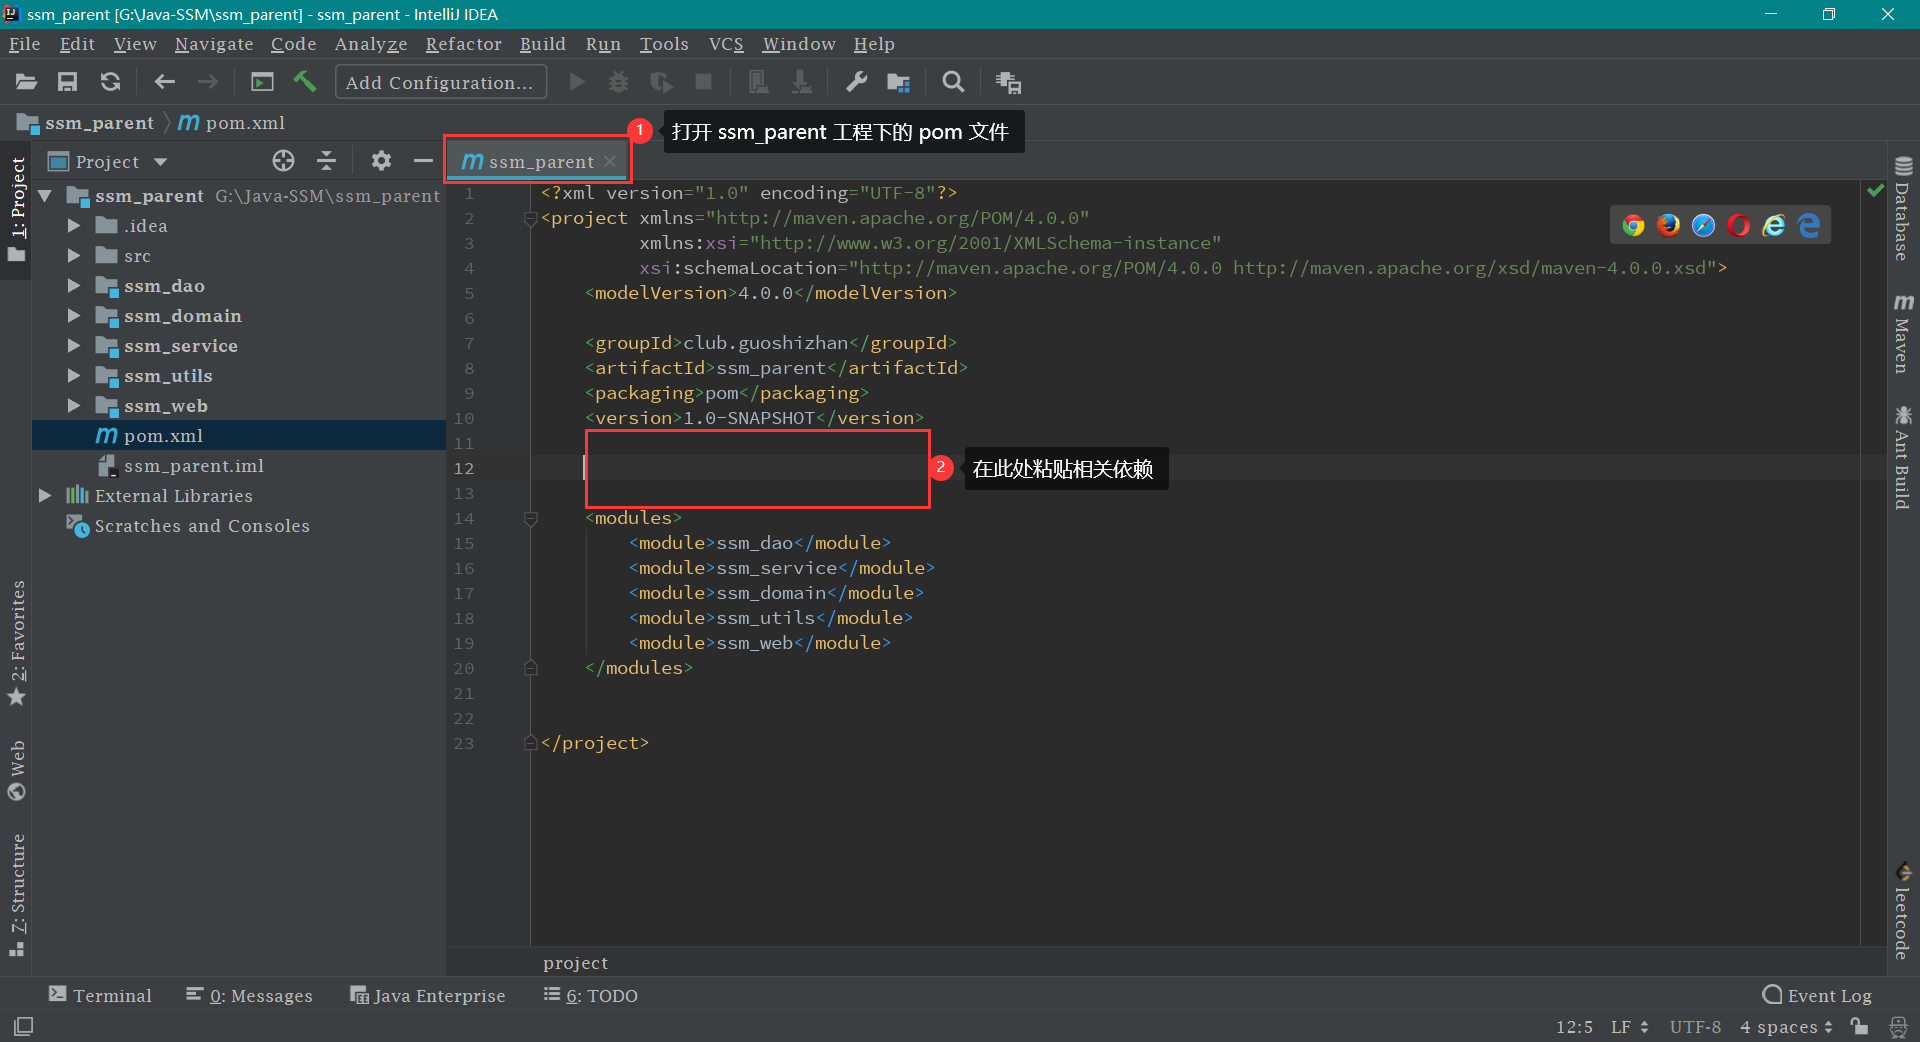This screenshot has height=1042, width=1920.
Task: Toggle read-only lock icon in status bar
Action: [x=1859, y=1026]
